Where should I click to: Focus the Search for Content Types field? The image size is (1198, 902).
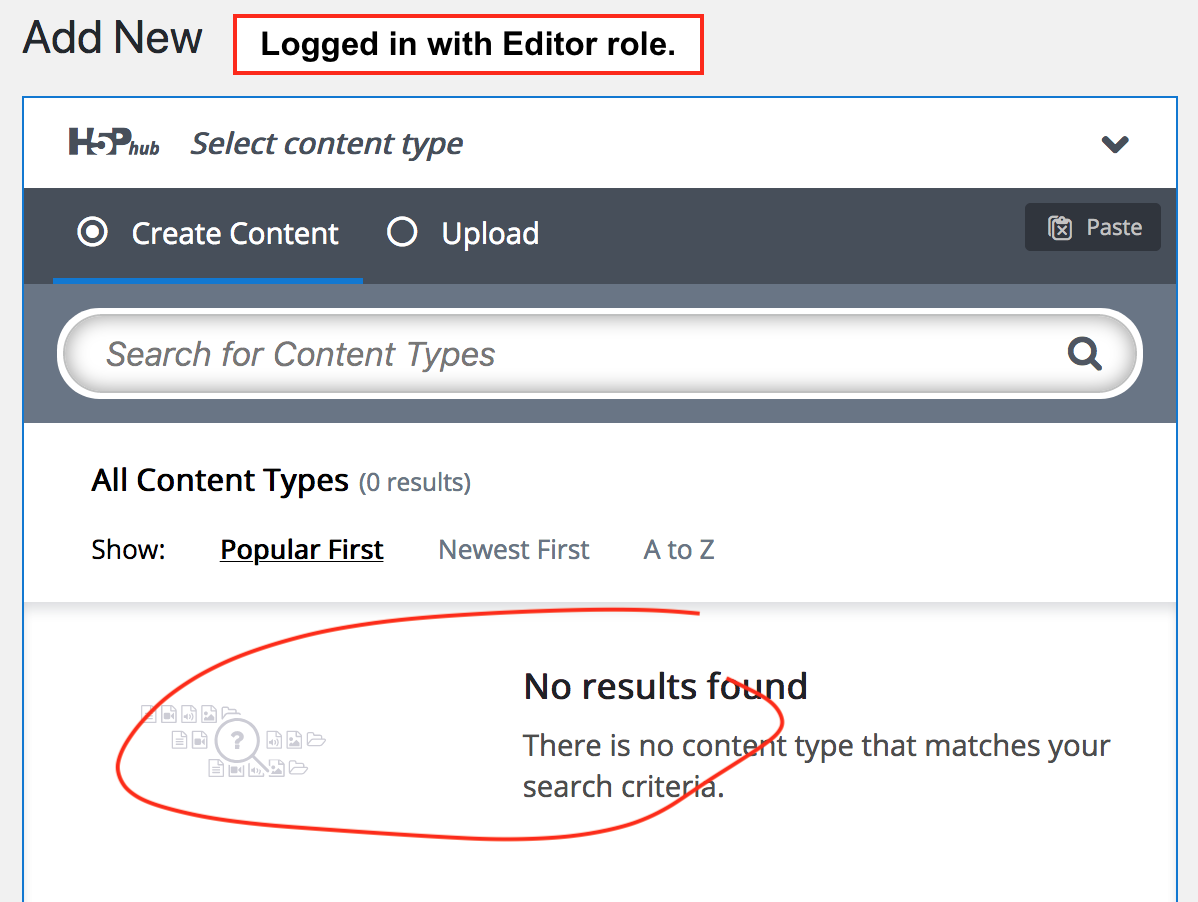click(599, 354)
